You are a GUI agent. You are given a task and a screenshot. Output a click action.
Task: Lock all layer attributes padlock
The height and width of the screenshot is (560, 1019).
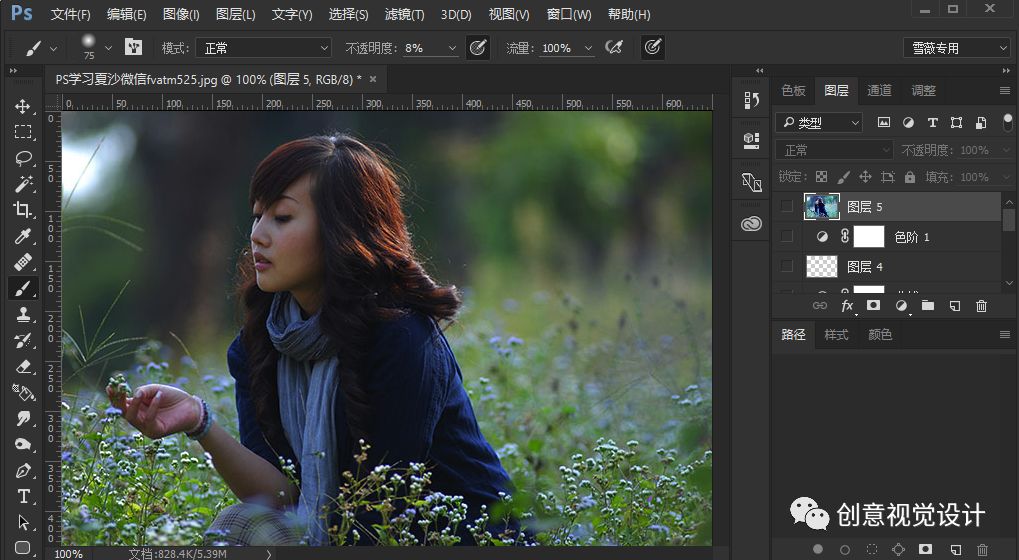coord(910,177)
